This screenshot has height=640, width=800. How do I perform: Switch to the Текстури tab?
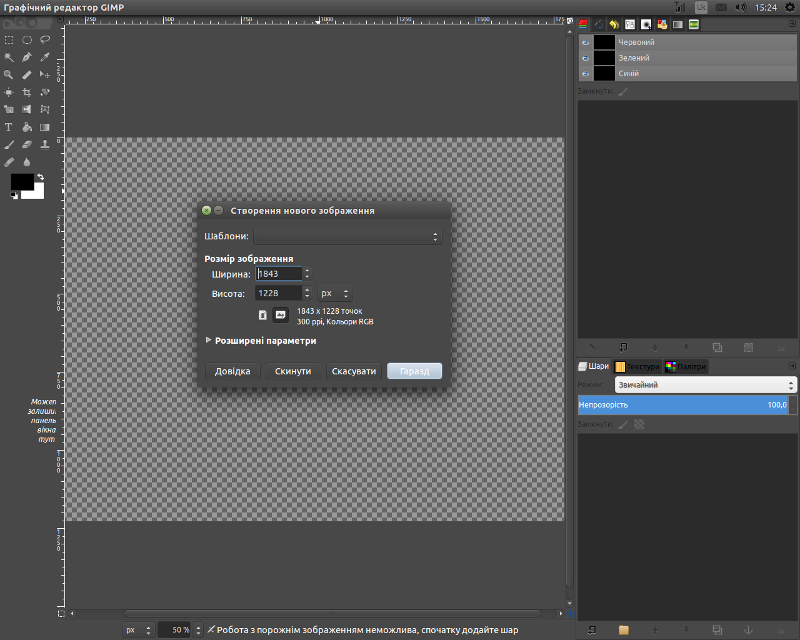click(x=637, y=366)
